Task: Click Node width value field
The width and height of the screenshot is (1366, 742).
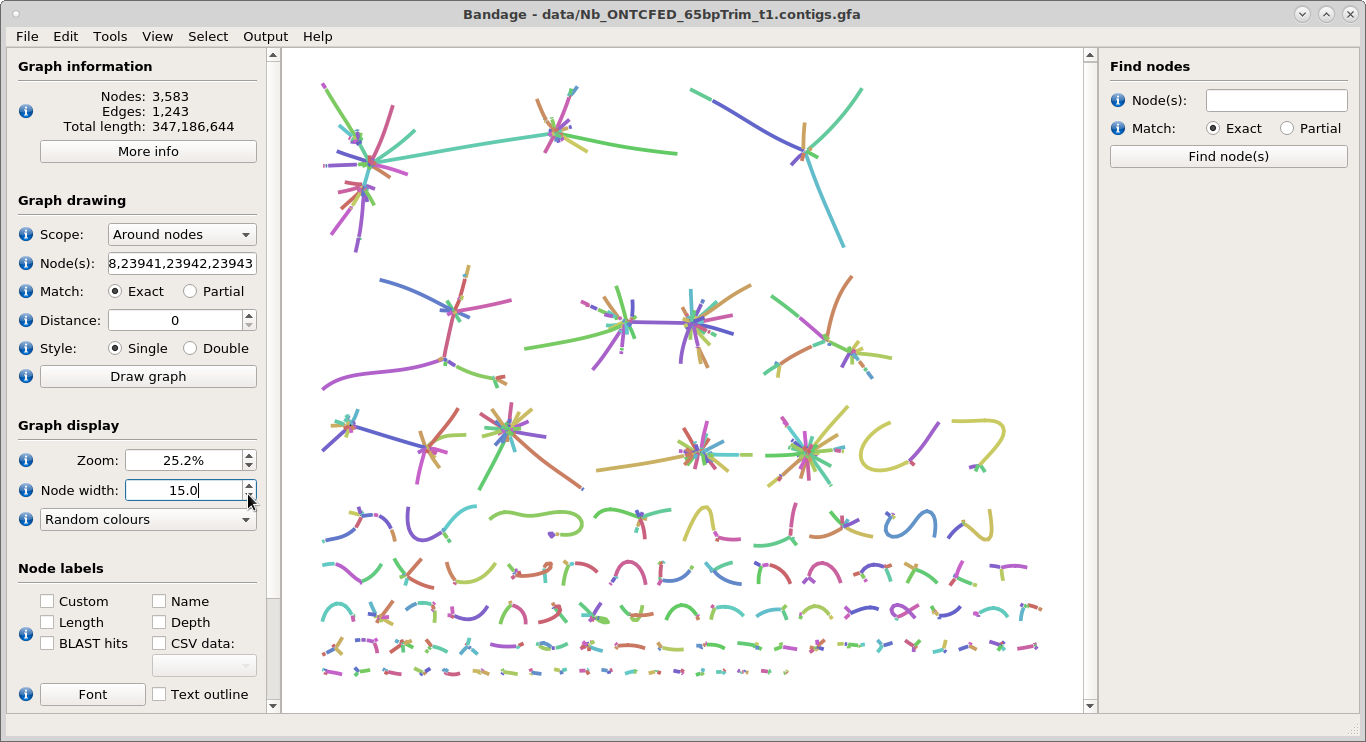Action: [x=184, y=490]
